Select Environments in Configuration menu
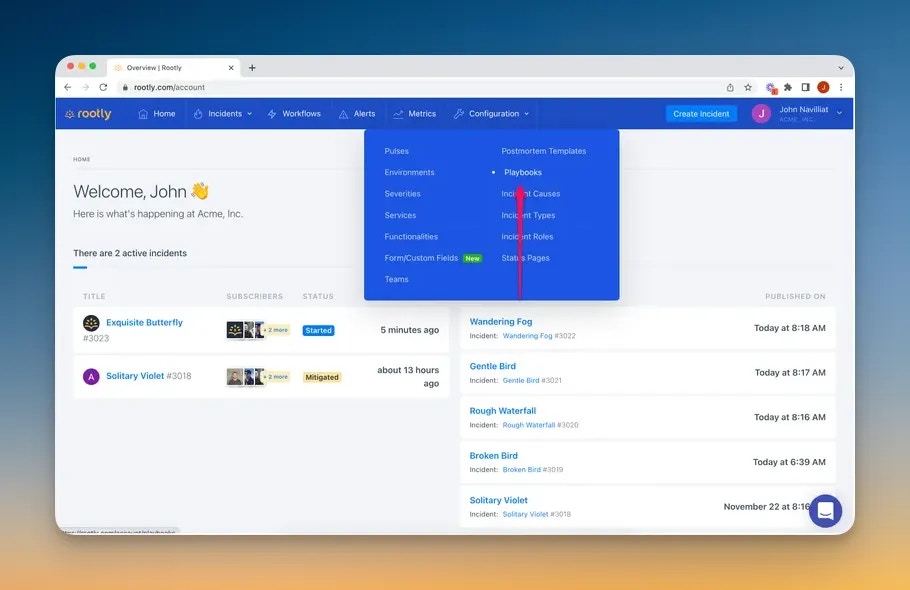910x590 pixels. [x=409, y=172]
